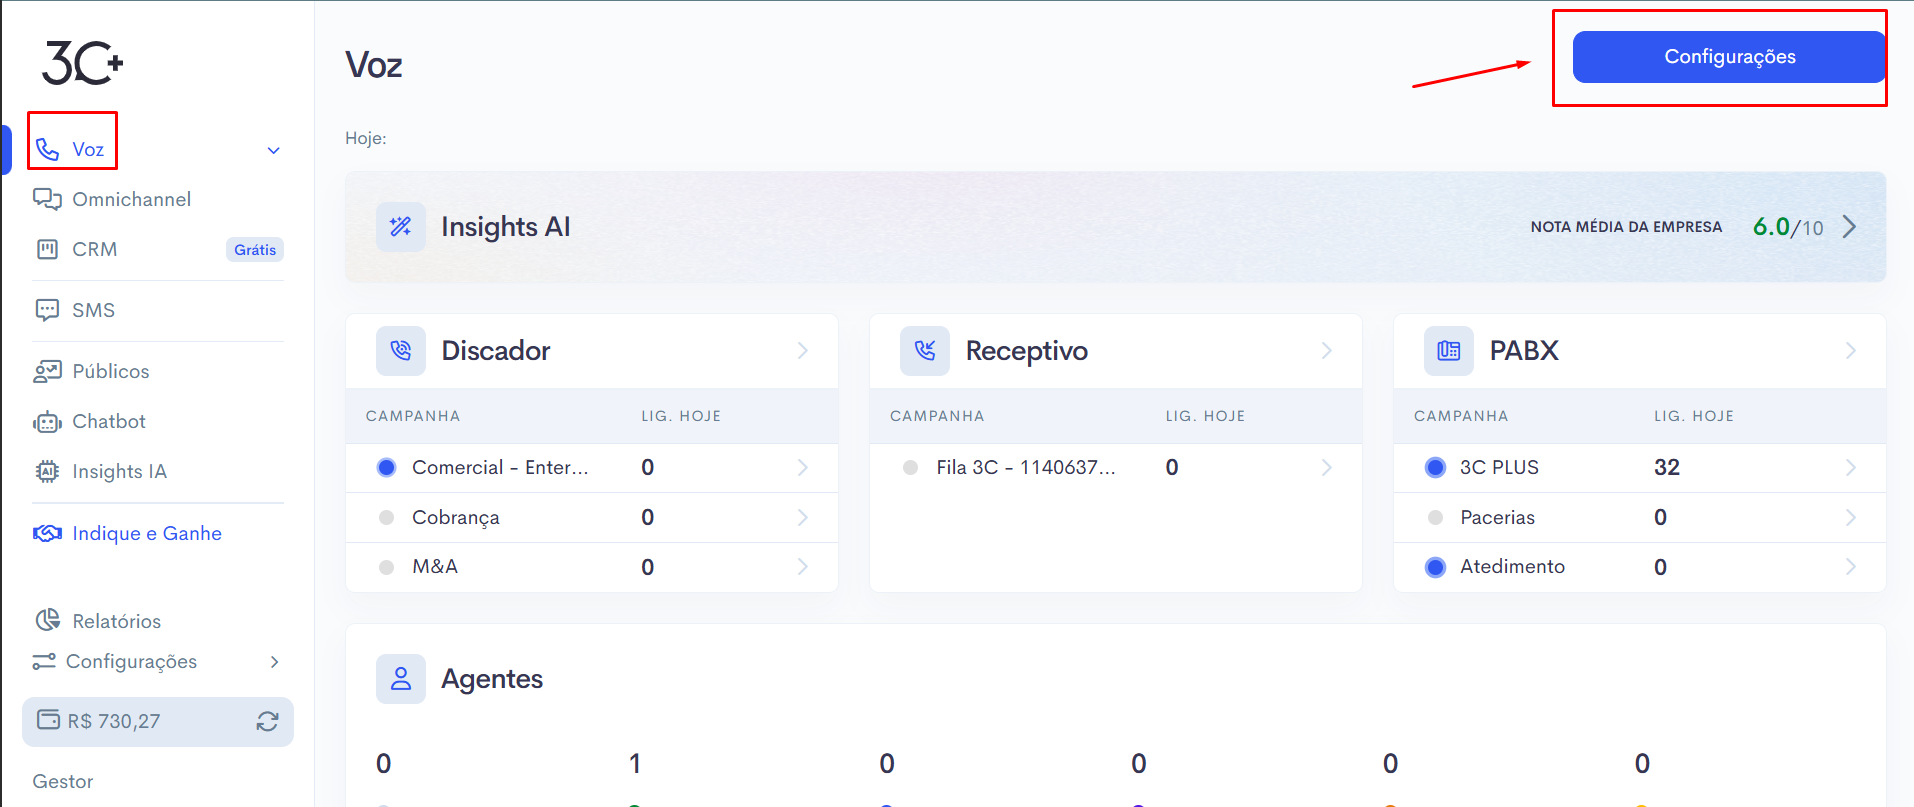Click the handshake icon for Indique e Ganhe

point(47,533)
